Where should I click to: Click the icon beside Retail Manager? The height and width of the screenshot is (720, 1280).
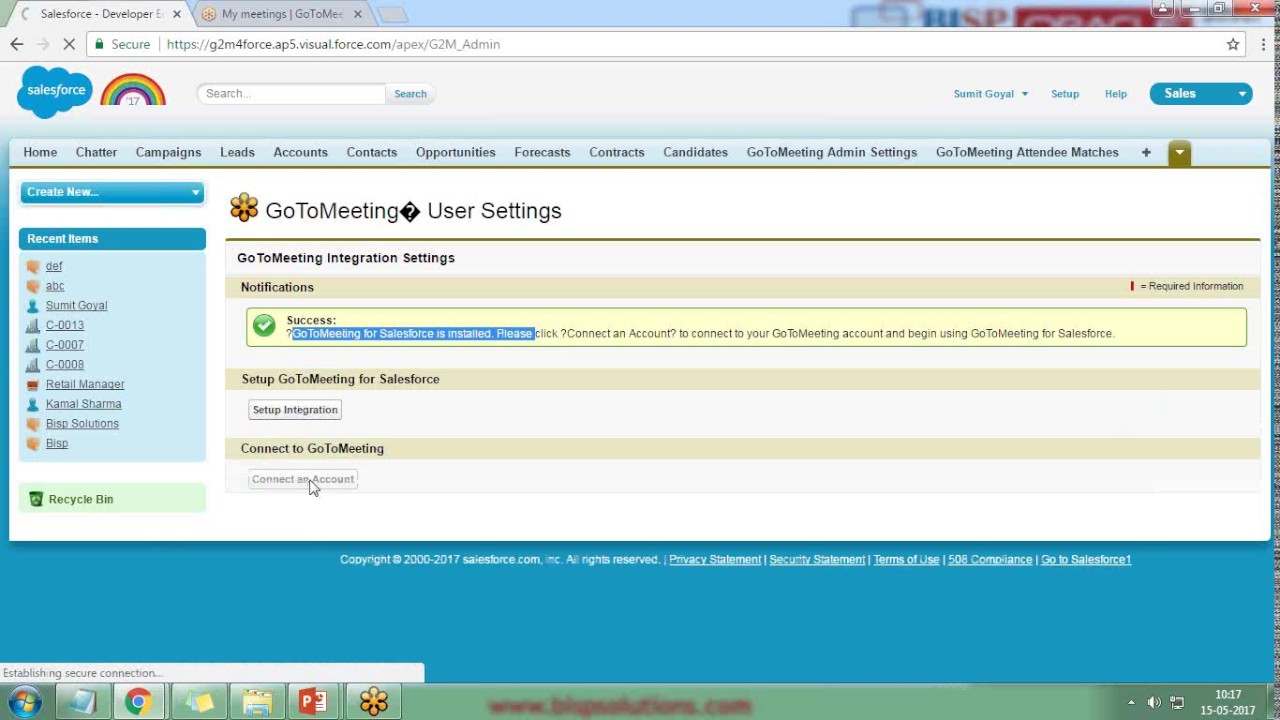[33, 384]
